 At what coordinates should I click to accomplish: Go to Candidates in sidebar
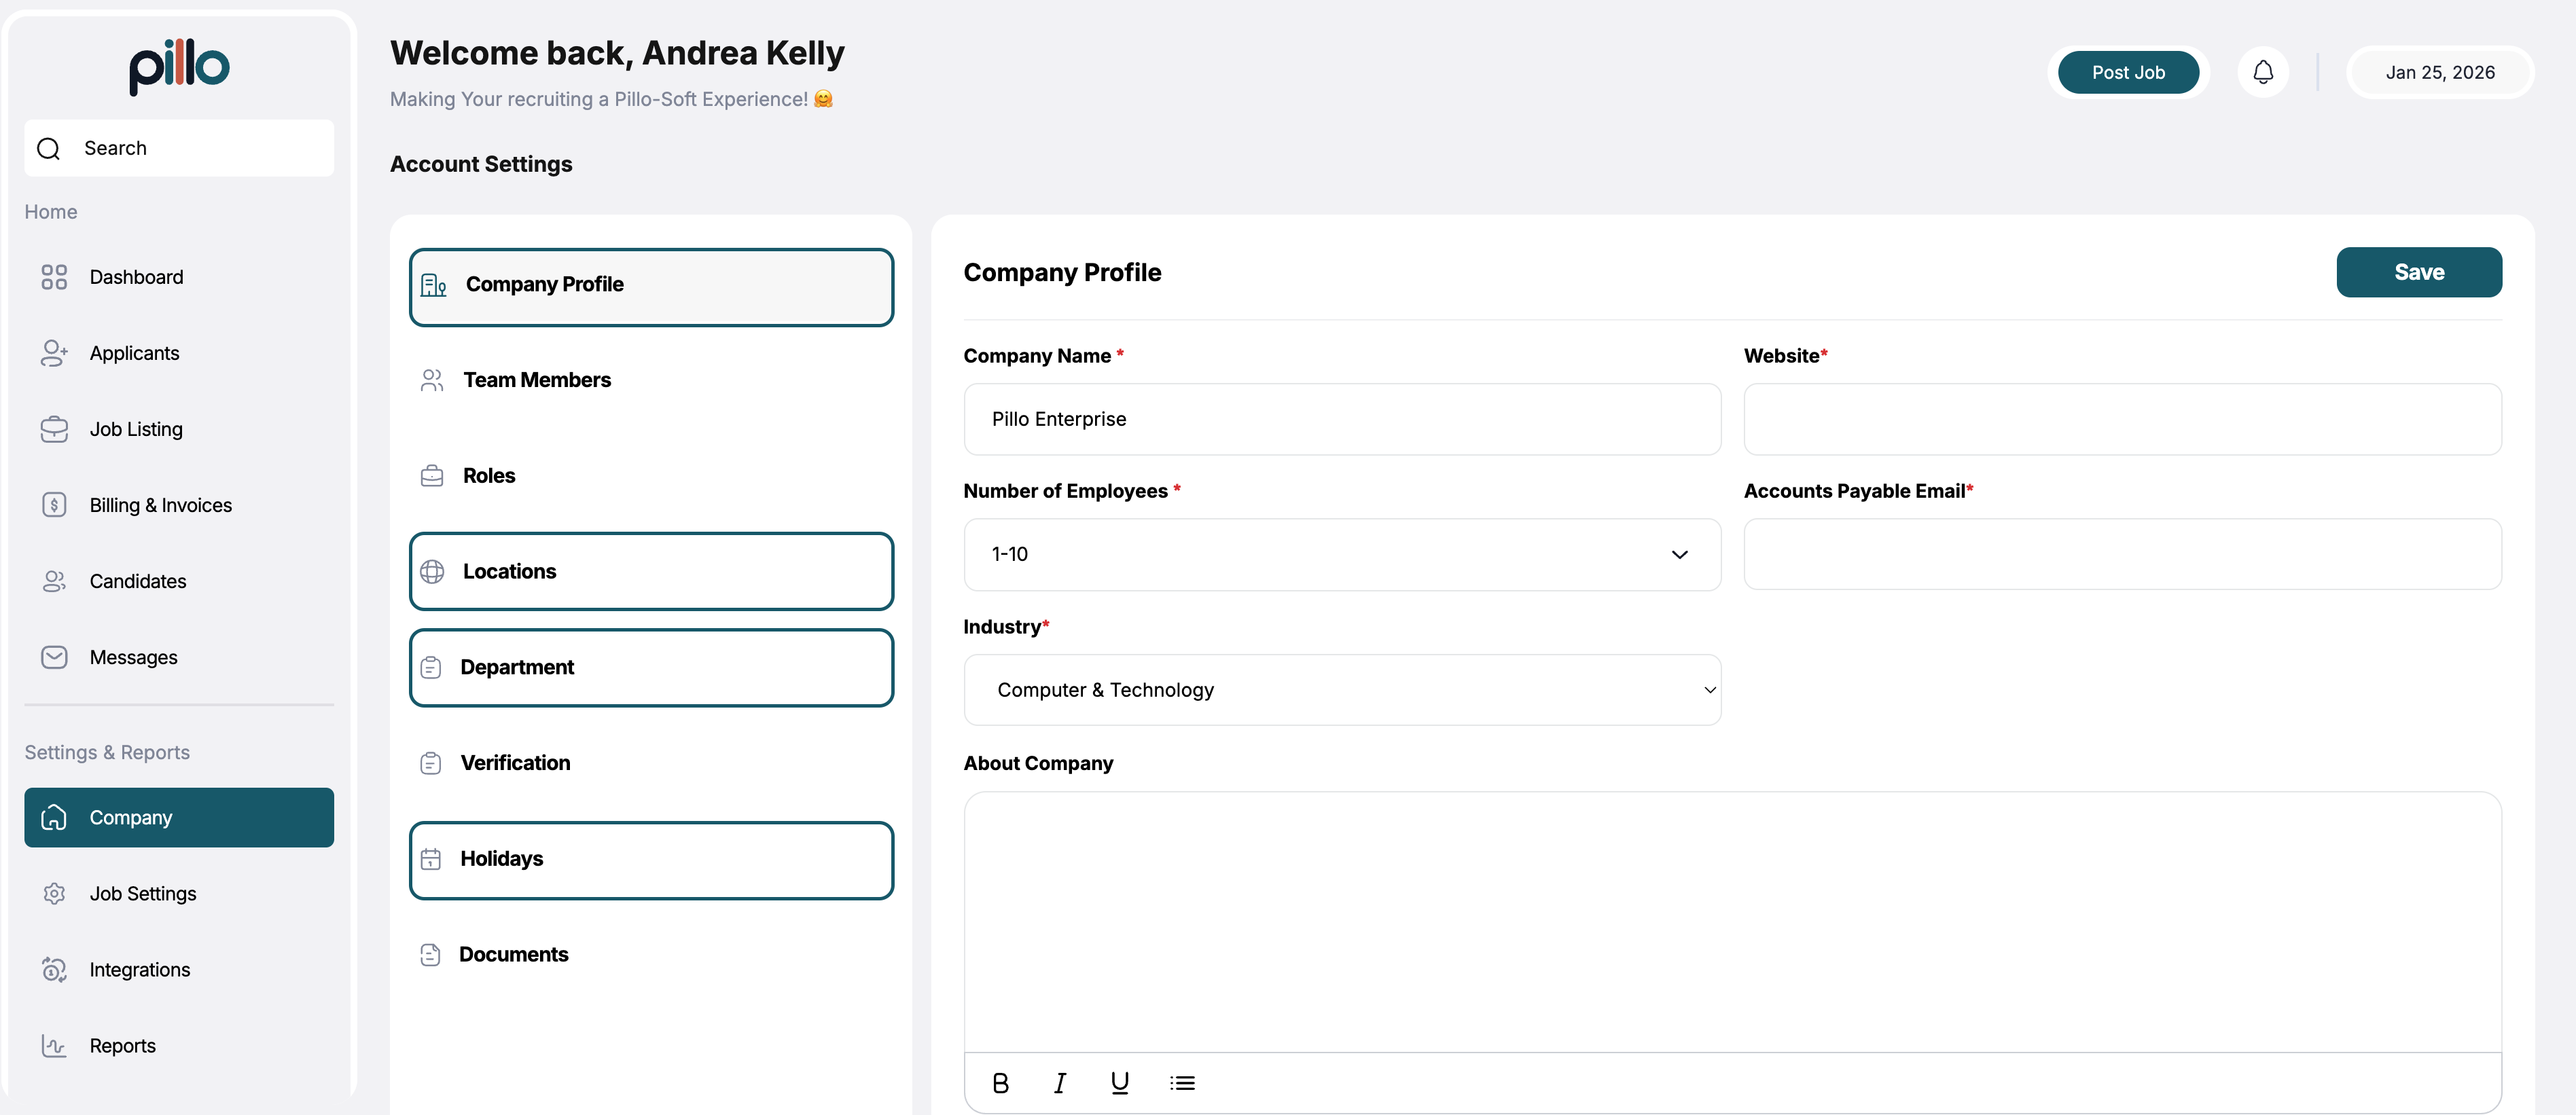point(179,581)
